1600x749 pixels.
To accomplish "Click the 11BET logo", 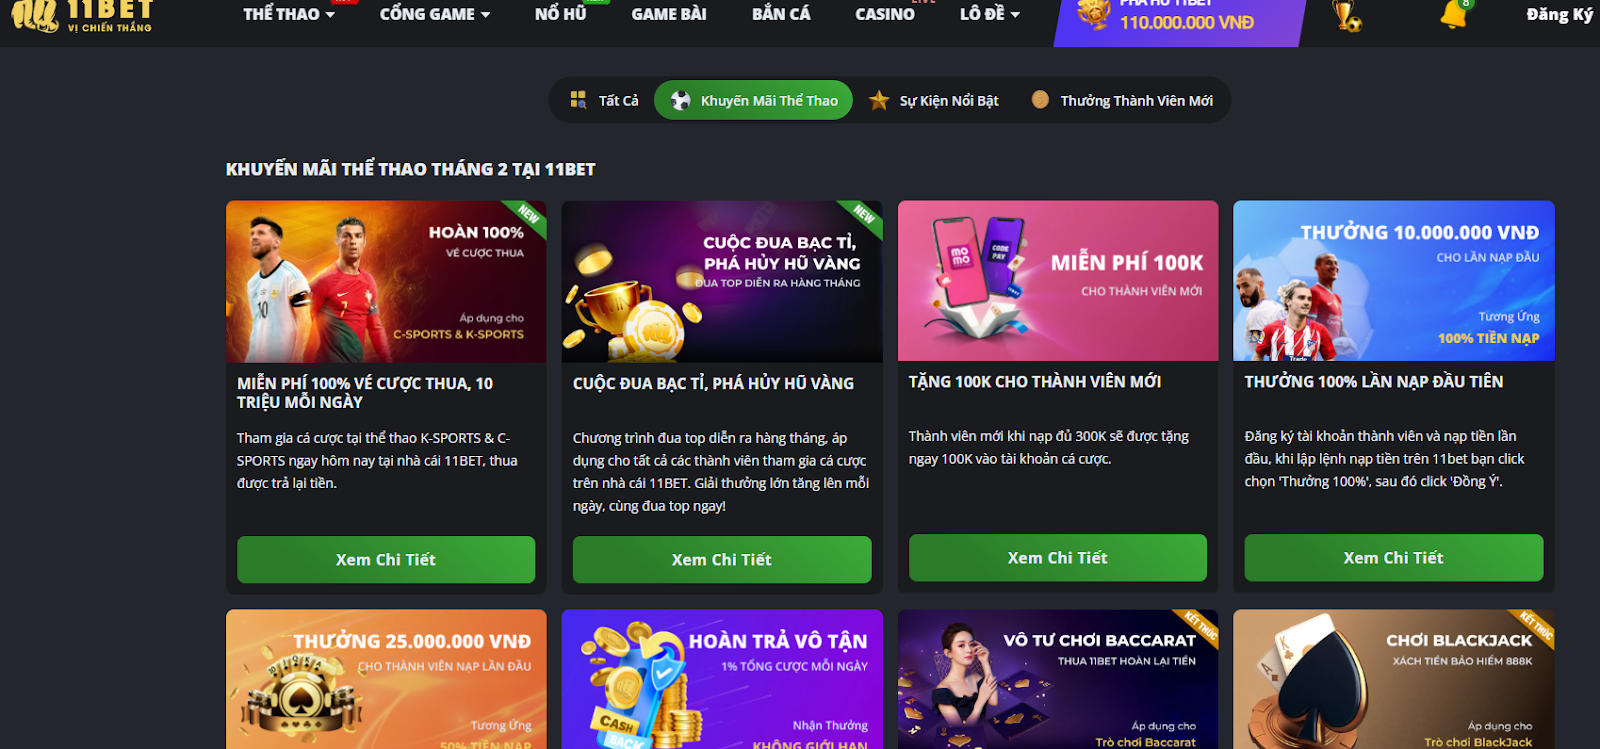I will (x=82, y=16).
